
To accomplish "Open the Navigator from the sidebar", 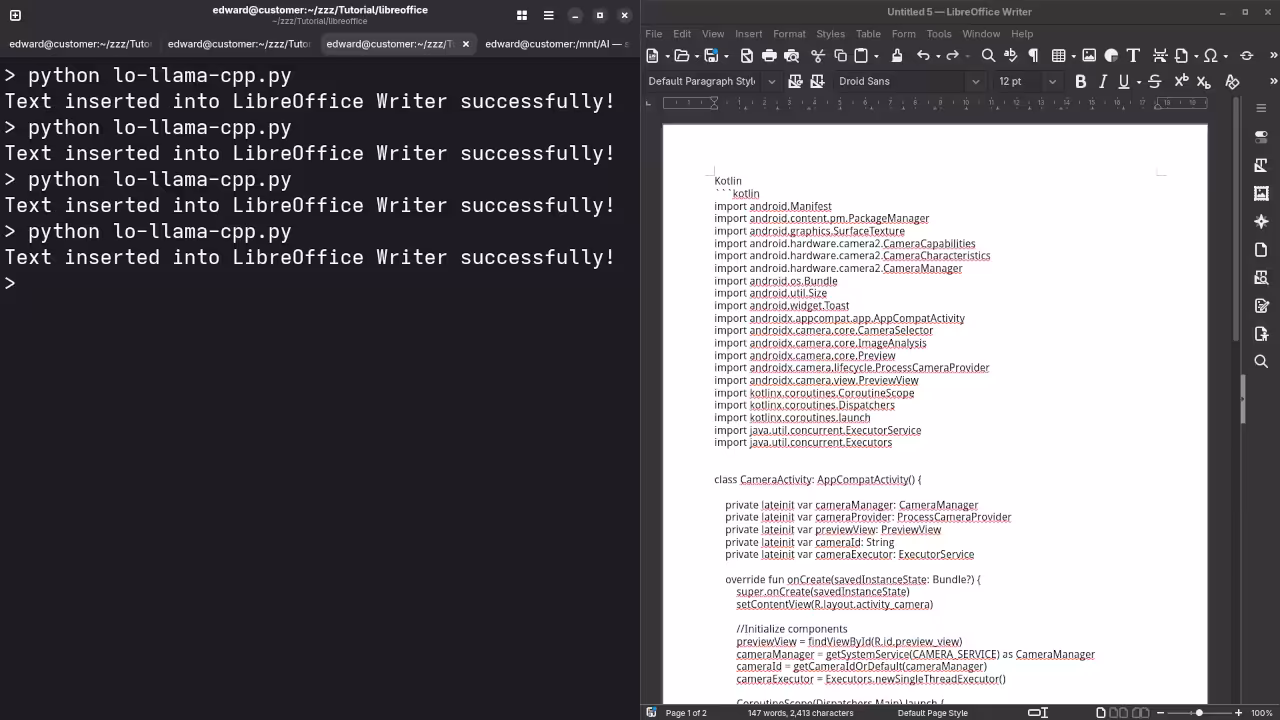I will click(x=1261, y=221).
